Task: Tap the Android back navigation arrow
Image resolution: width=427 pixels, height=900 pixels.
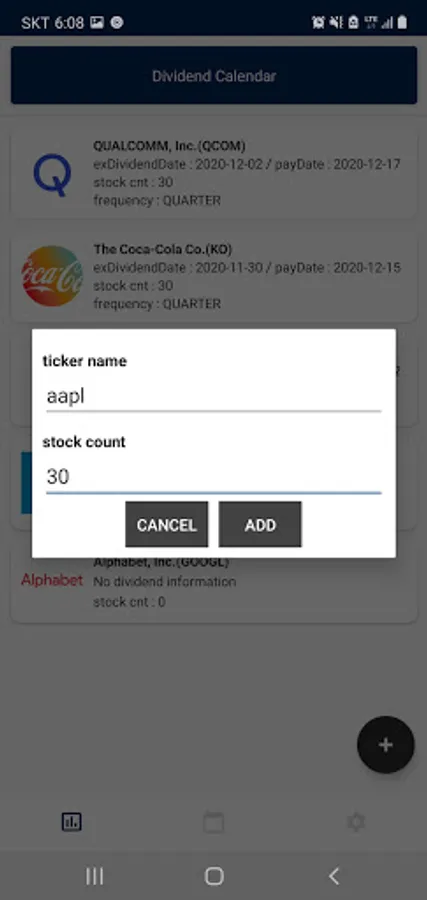Action: click(333, 876)
